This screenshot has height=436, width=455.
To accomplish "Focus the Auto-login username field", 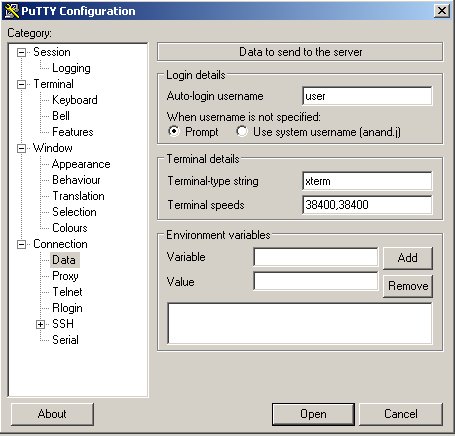I will (x=367, y=96).
